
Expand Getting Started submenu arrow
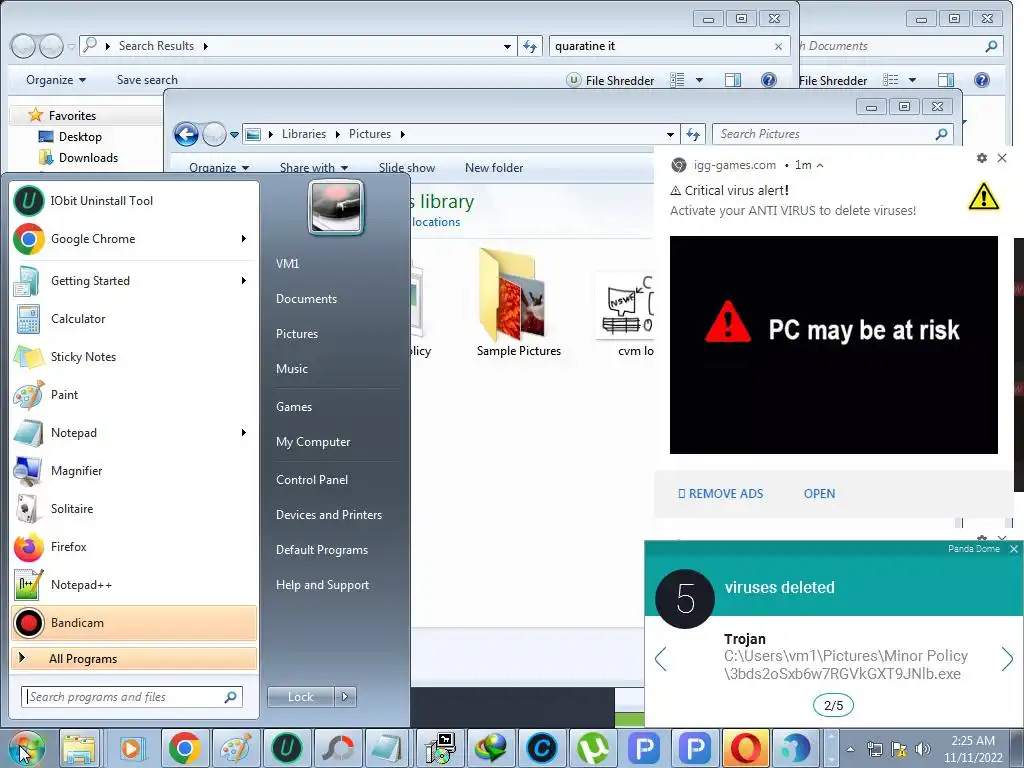click(x=244, y=281)
